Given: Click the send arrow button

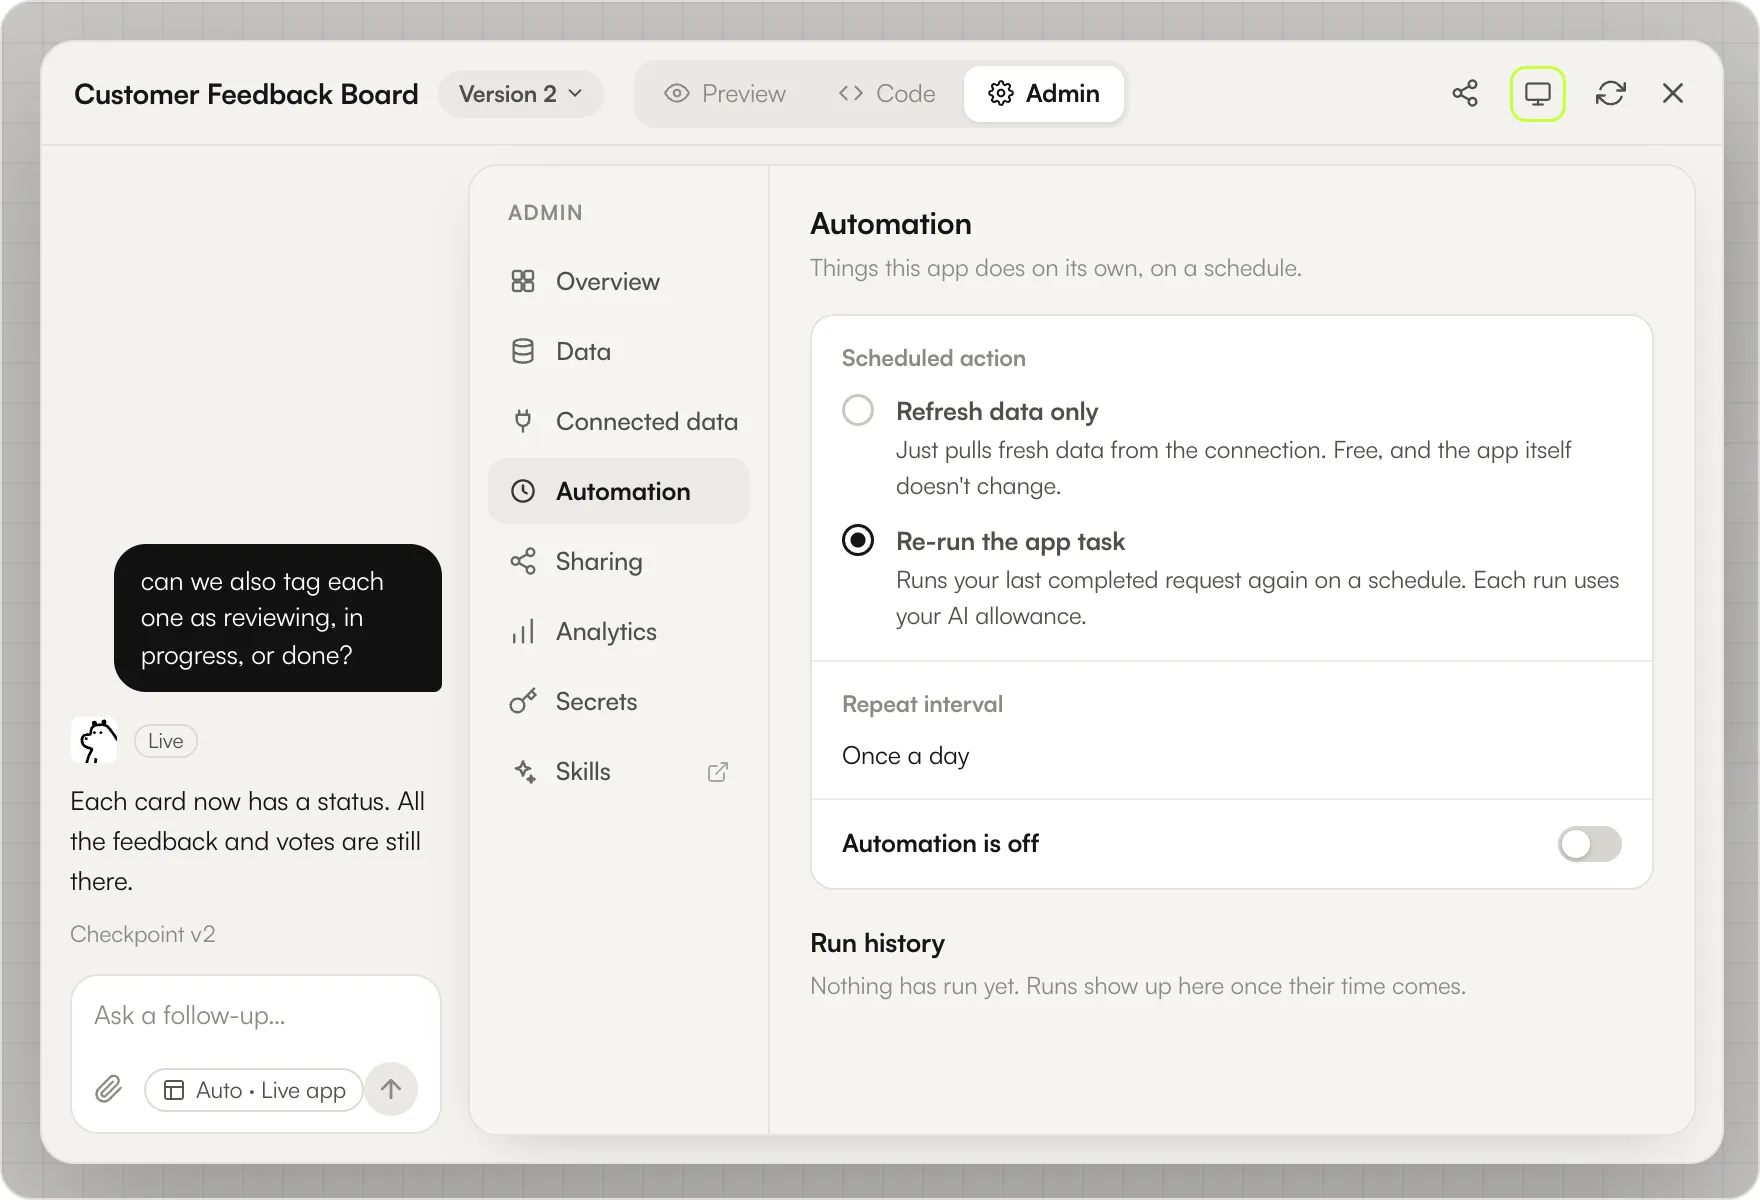Looking at the screenshot, I should (x=391, y=1089).
